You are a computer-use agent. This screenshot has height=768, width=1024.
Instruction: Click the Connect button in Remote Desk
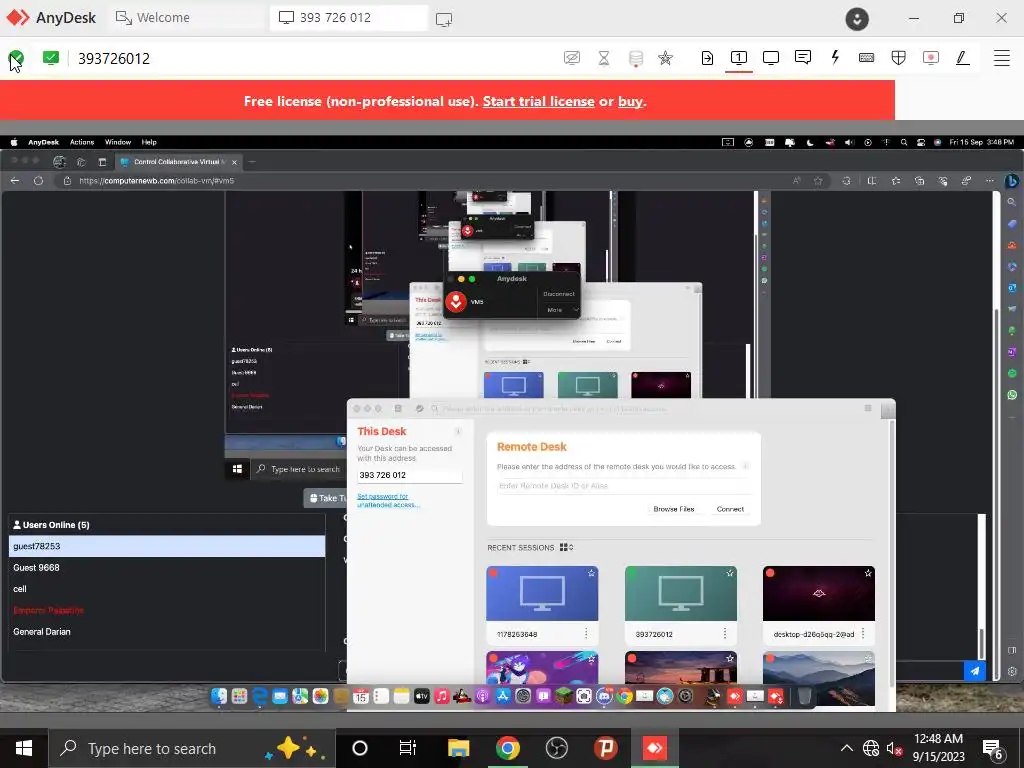(x=730, y=509)
